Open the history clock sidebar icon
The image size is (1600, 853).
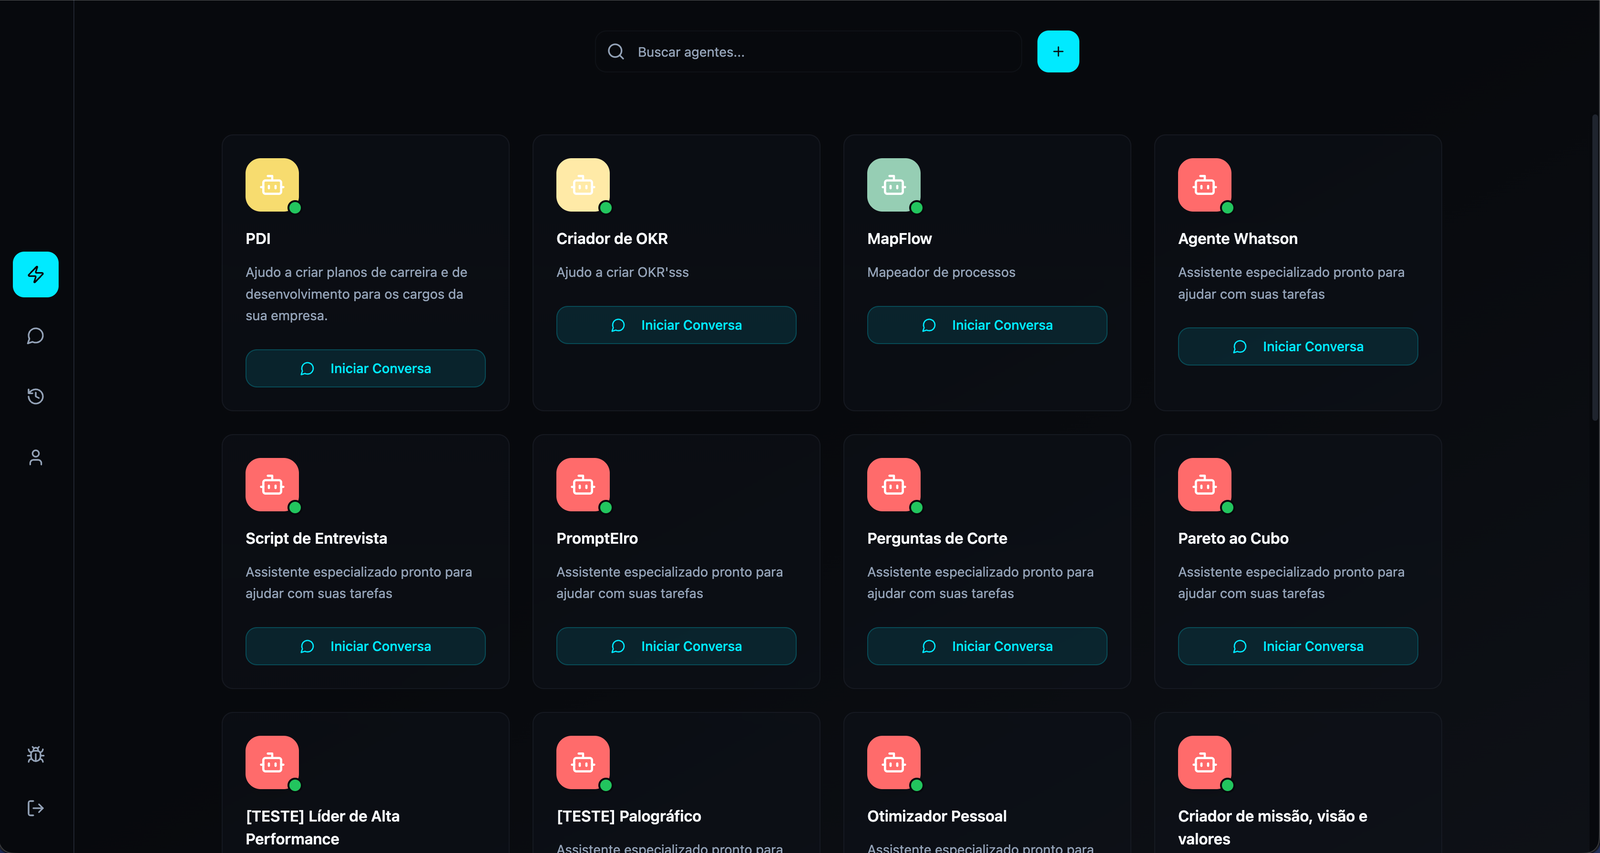tap(36, 397)
